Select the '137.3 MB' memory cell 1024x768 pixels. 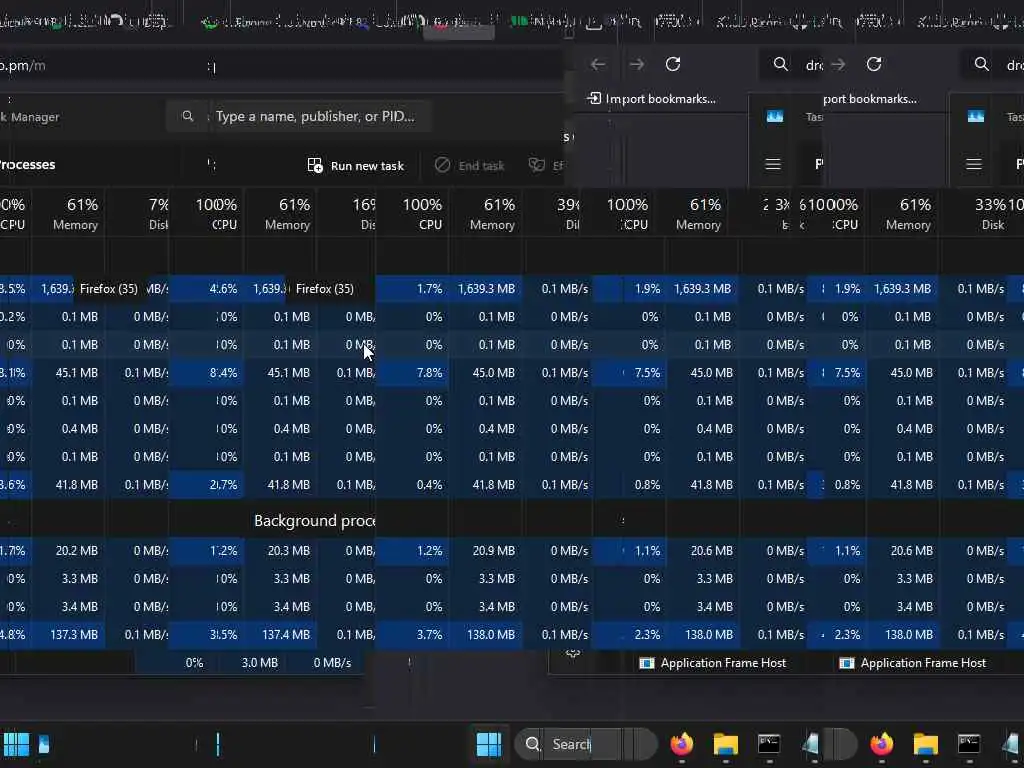[x=69, y=634]
